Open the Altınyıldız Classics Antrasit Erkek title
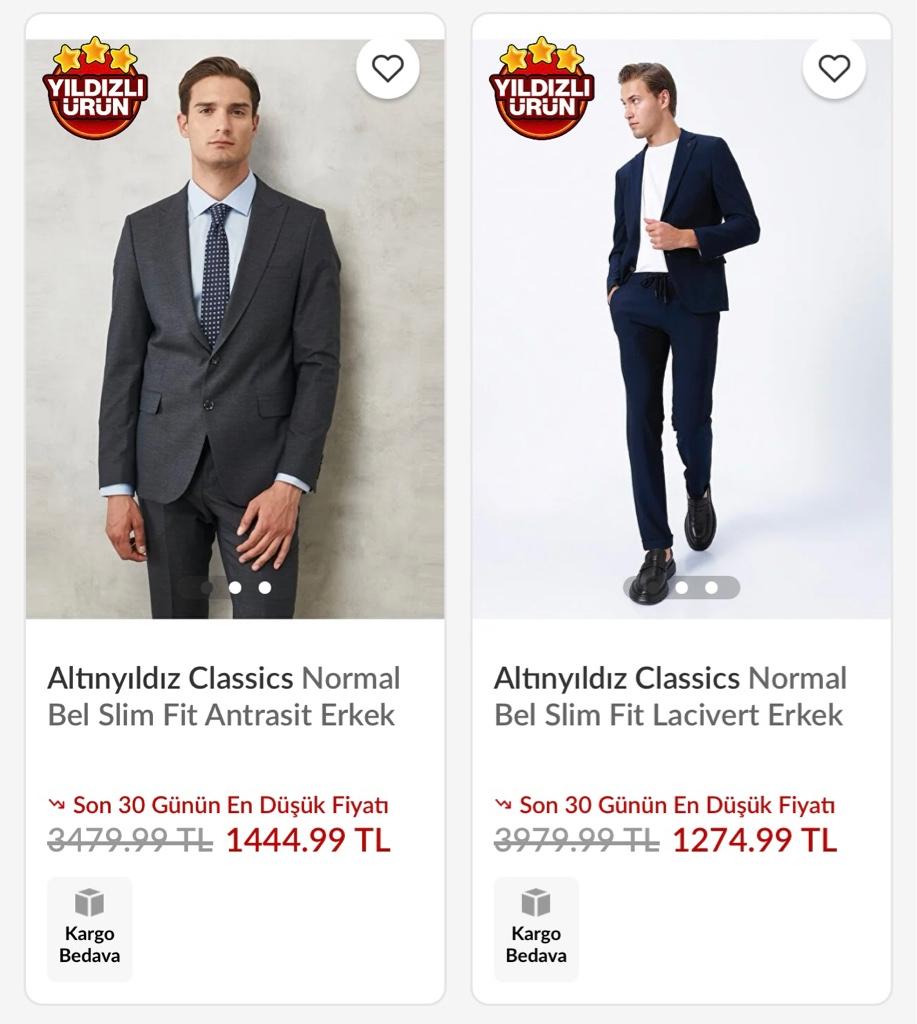This screenshot has width=917, height=1024. point(223,696)
